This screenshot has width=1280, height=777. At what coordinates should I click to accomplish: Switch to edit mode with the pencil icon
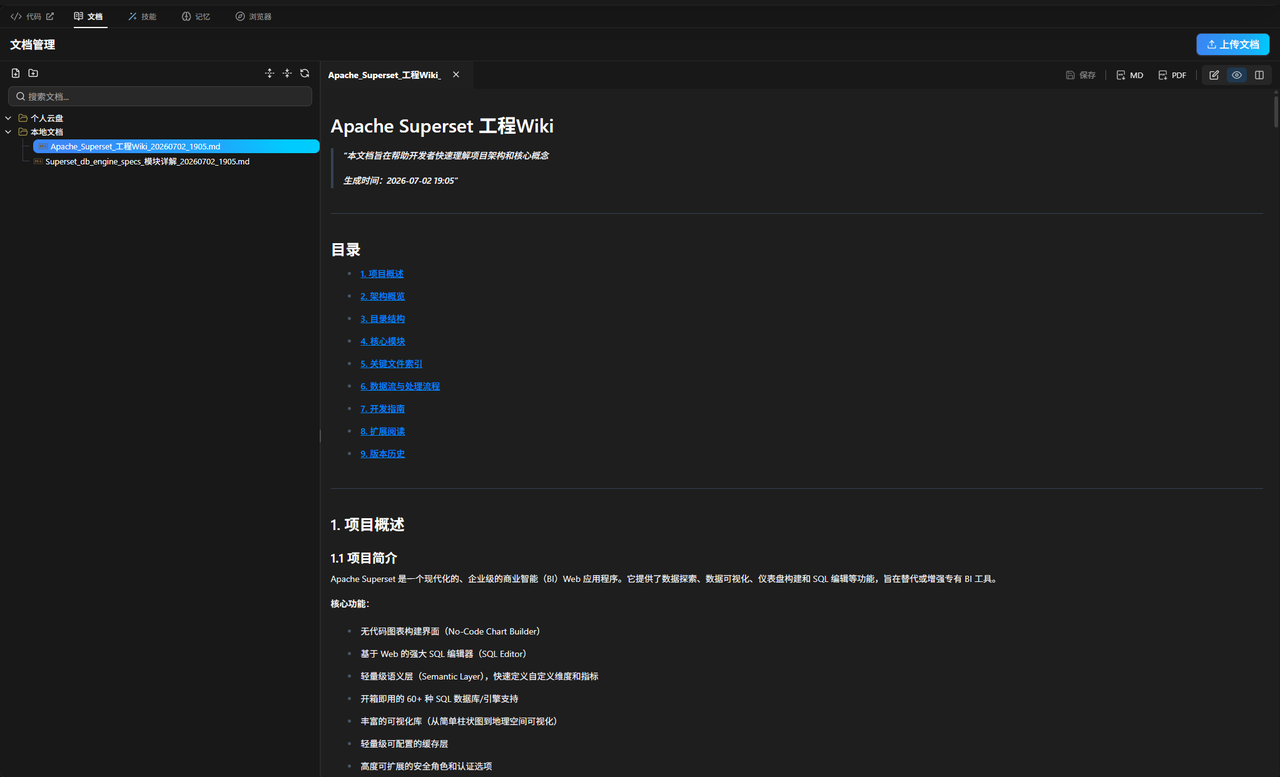coord(1214,75)
